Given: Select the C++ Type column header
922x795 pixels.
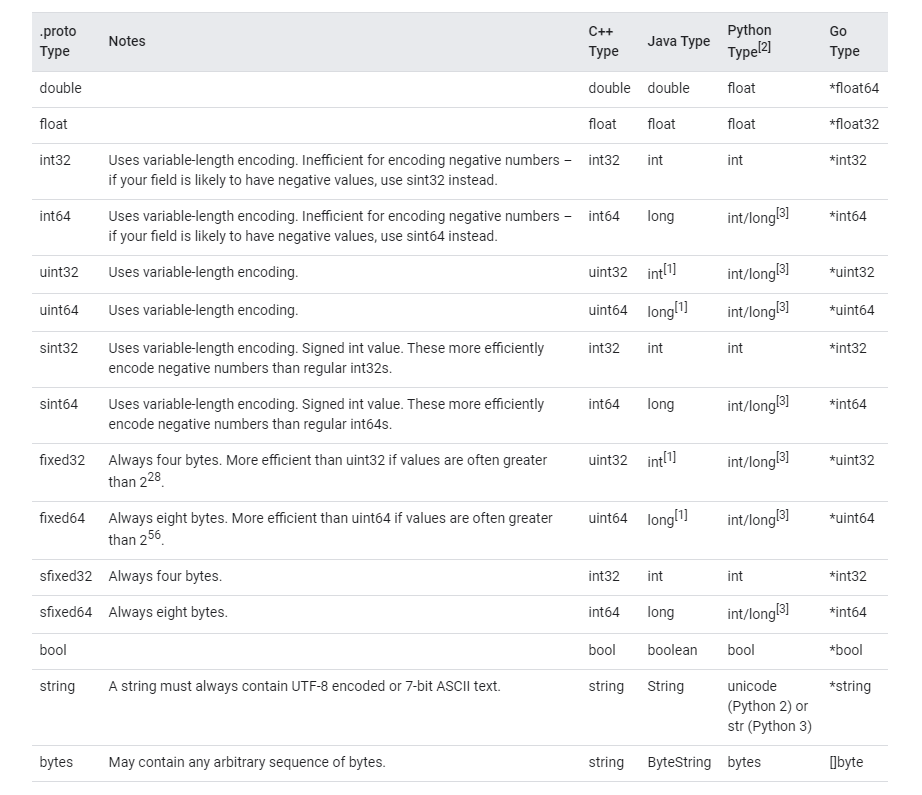Looking at the screenshot, I should click(x=603, y=41).
